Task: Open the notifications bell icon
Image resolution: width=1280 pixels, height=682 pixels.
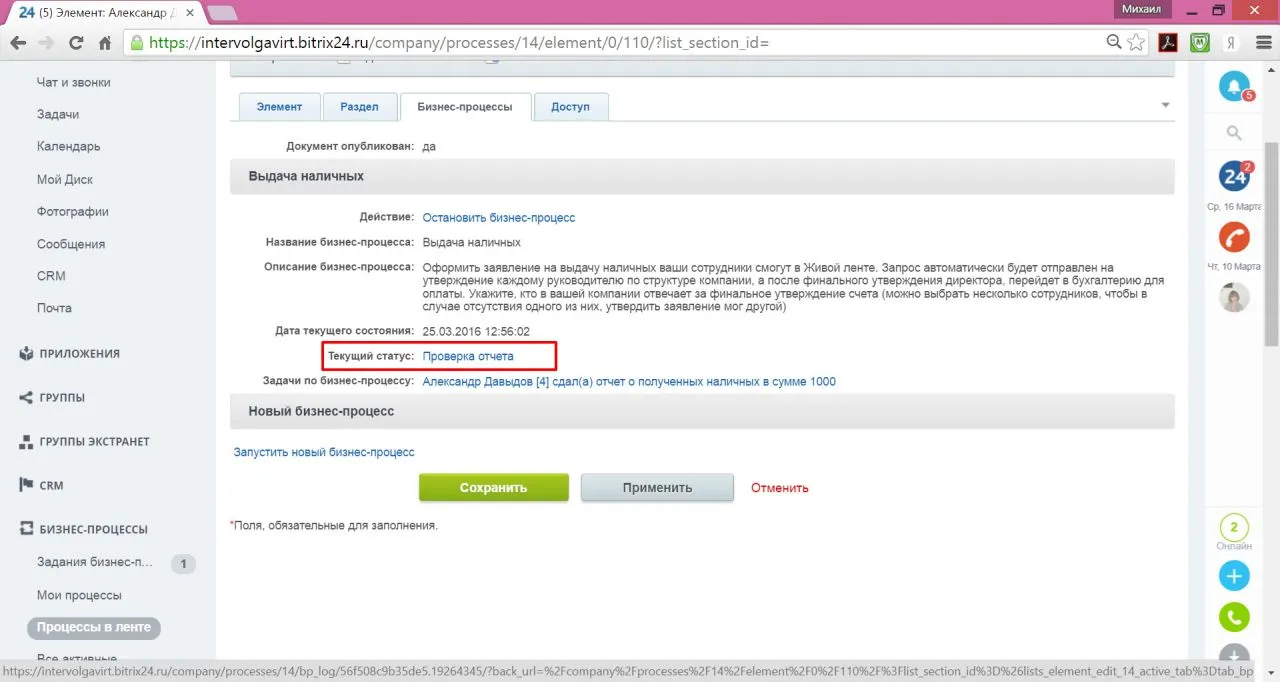Action: point(1234,87)
